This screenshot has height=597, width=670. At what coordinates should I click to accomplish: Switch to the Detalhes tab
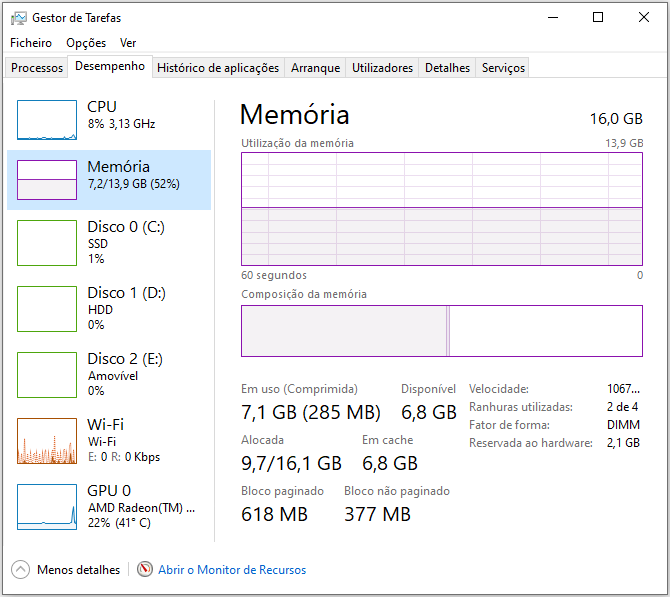coord(447,68)
